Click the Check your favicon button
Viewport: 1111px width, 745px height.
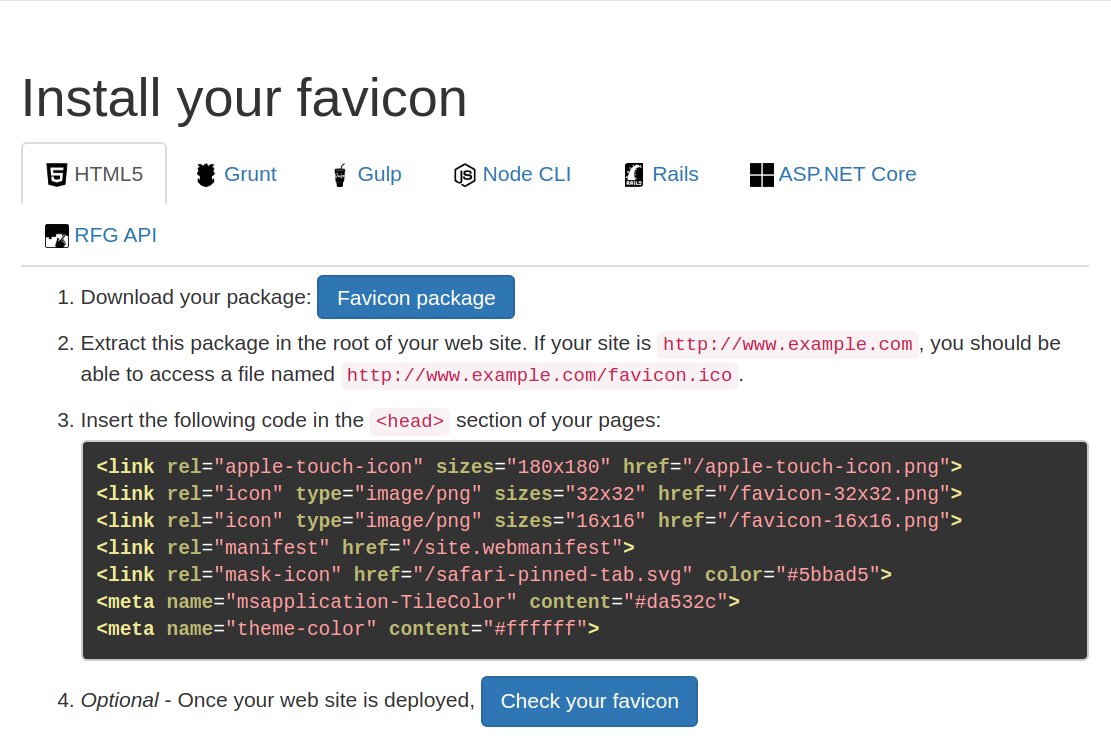(x=590, y=701)
